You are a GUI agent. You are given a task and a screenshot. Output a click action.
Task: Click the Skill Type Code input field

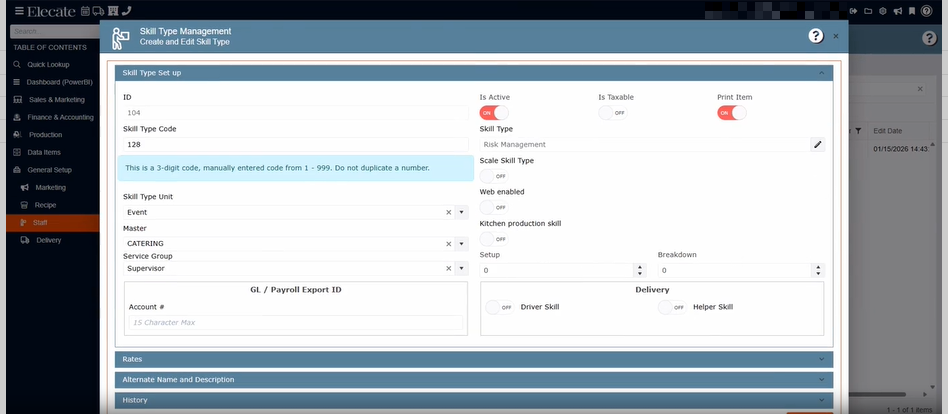tap(294, 144)
